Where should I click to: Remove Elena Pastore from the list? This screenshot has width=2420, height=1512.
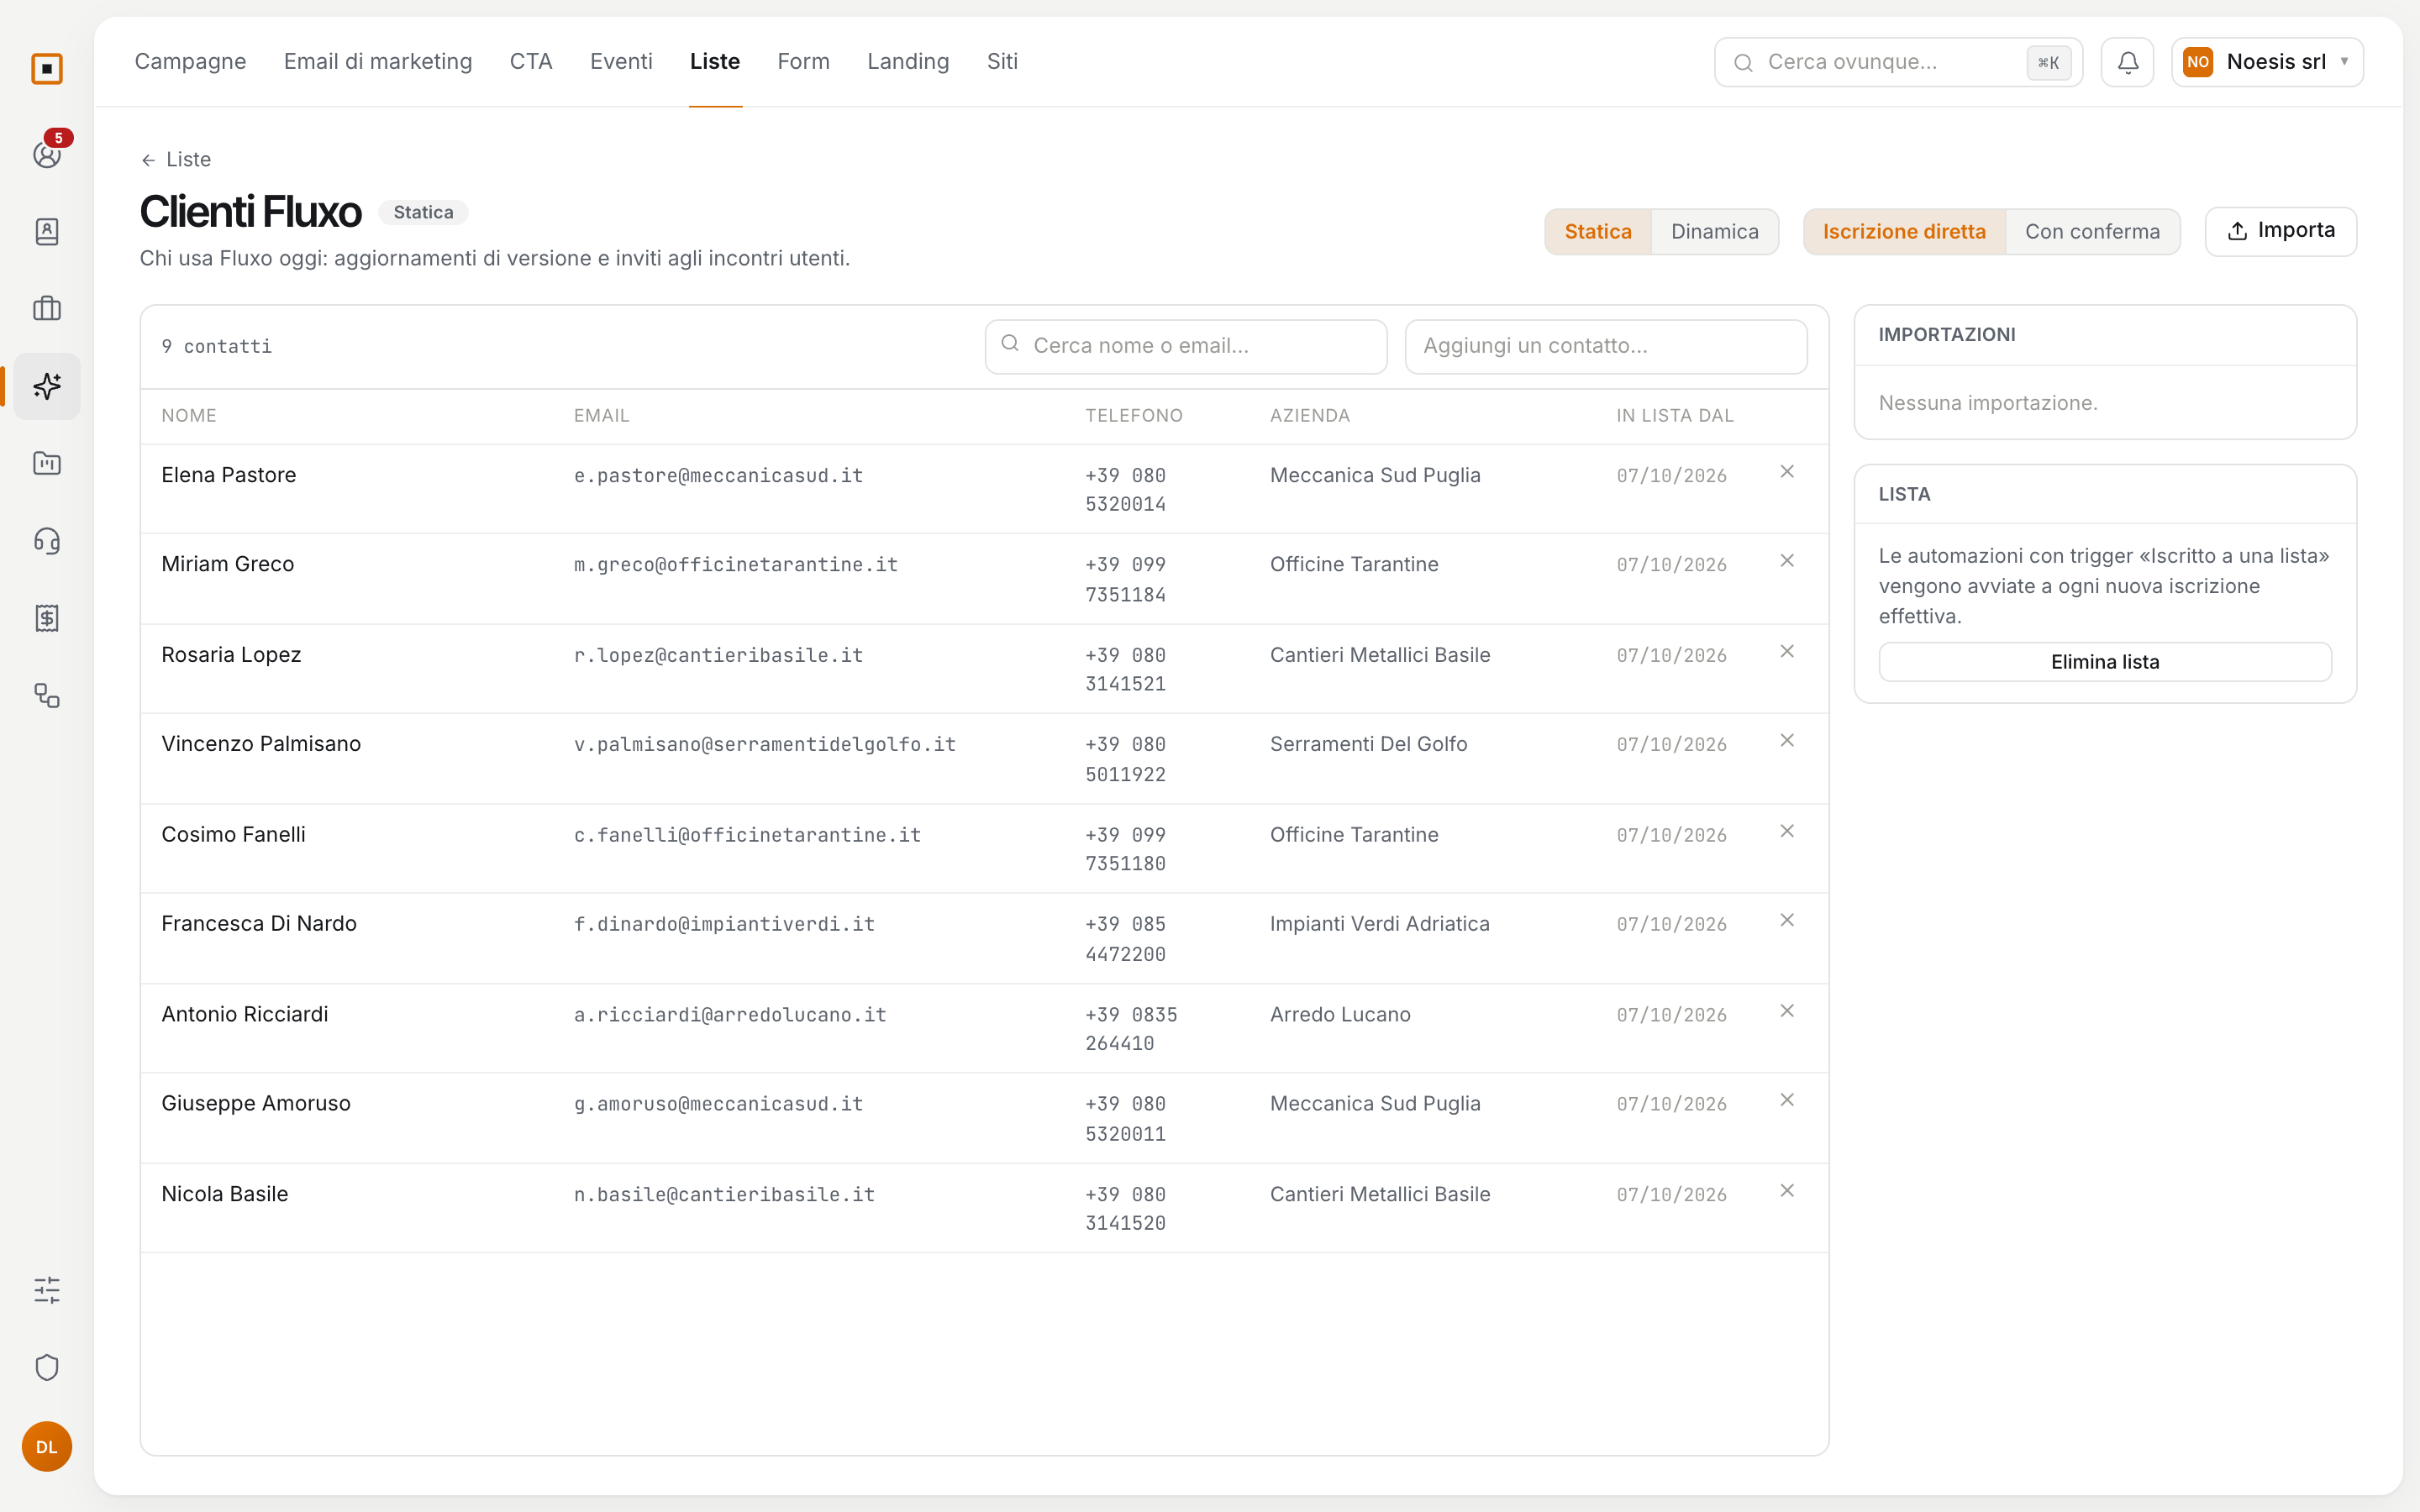click(1787, 472)
